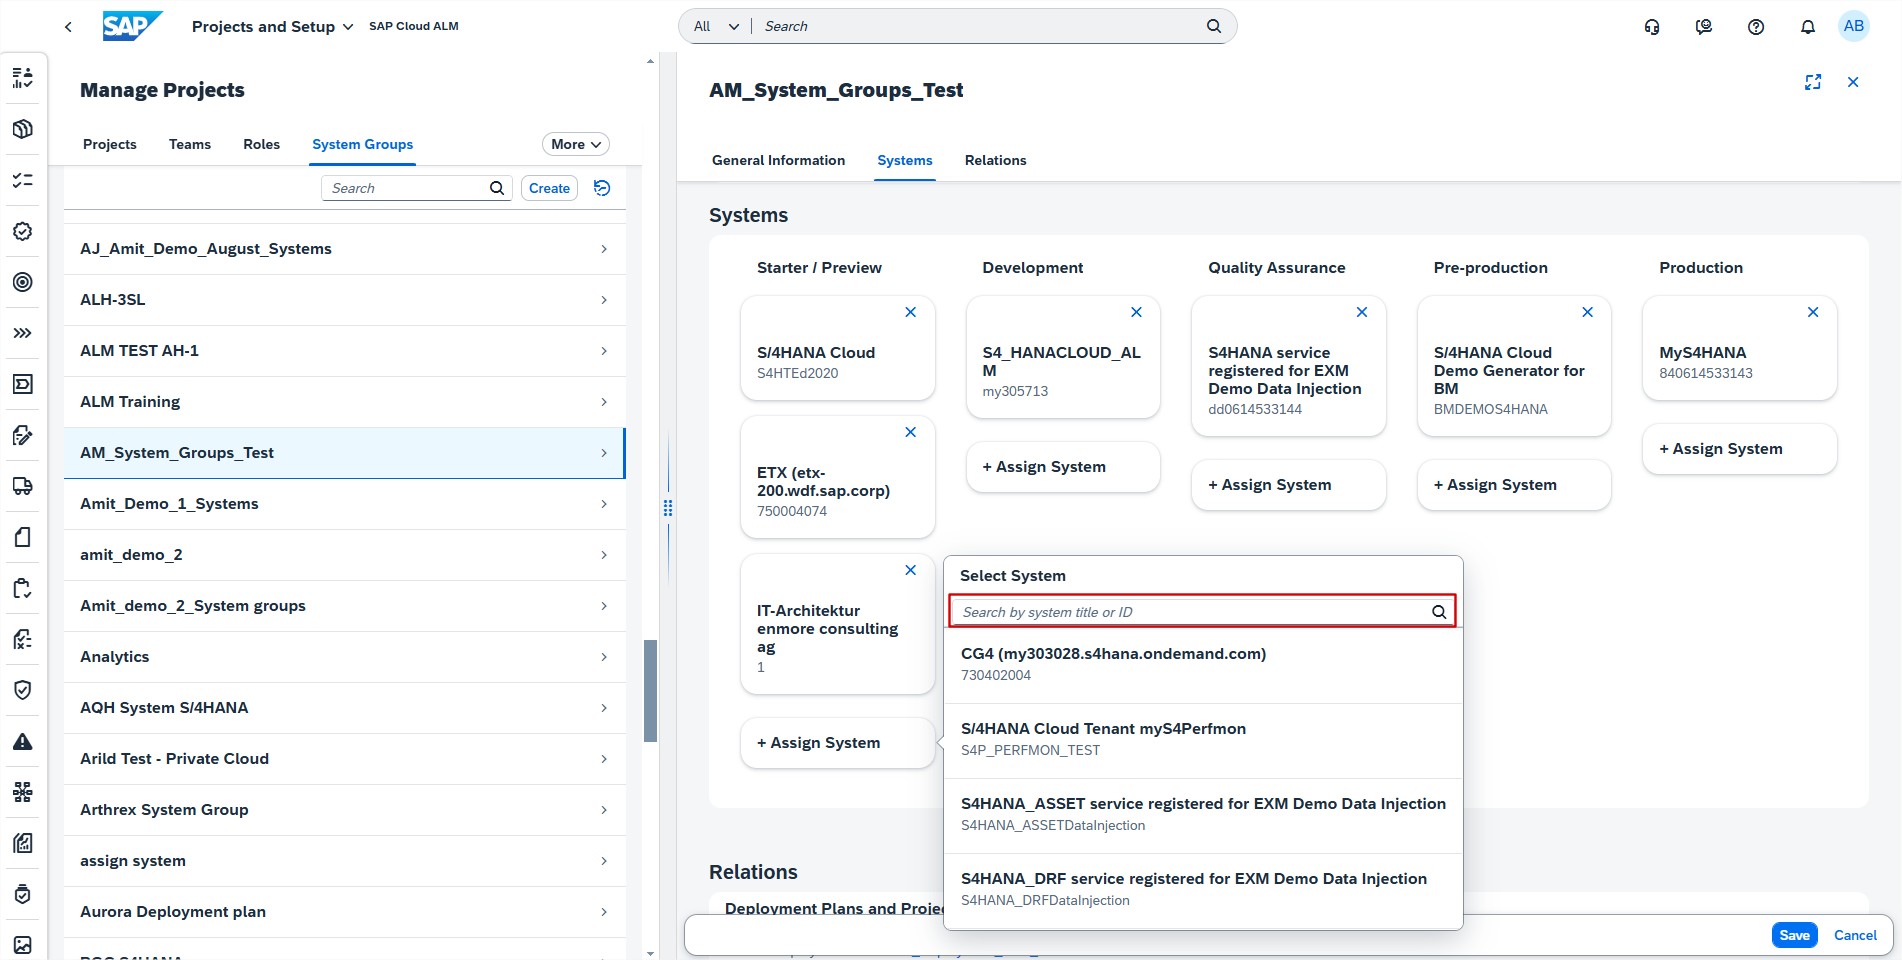Click the Create button
Image resolution: width=1902 pixels, height=960 pixels.
coord(549,188)
